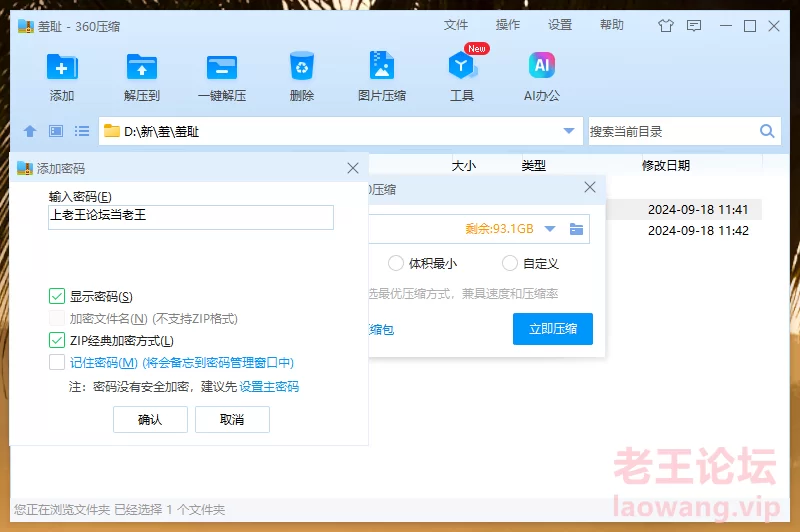Click the 解压到 (Extract to) toolbar icon
Image resolution: width=800 pixels, height=532 pixels.
142,67
